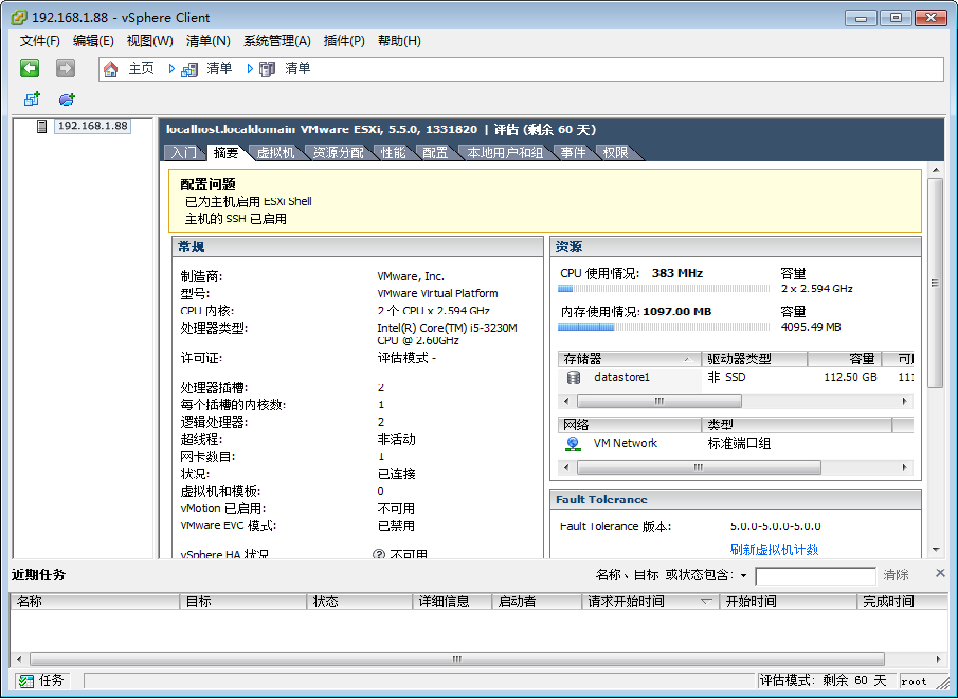The width and height of the screenshot is (958, 699).
Task: Click the vSphere Client title bar icon
Action: pyautogui.click(x=19, y=17)
